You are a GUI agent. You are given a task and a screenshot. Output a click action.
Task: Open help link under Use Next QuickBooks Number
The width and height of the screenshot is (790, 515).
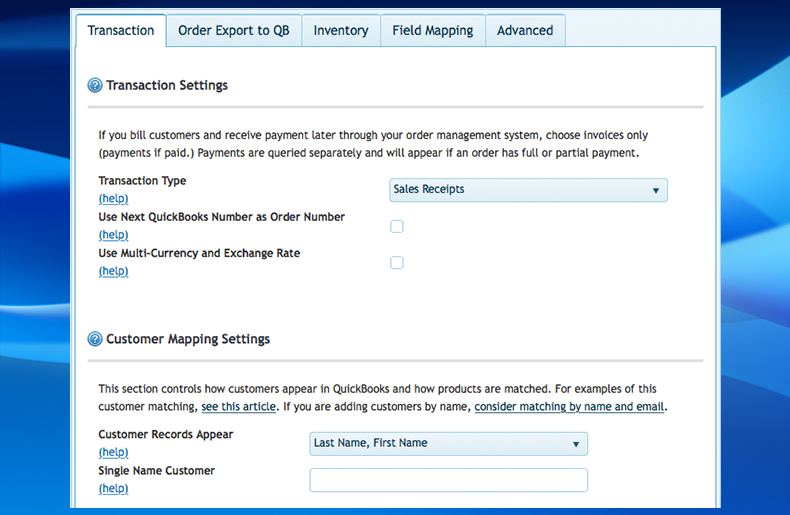click(x=113, y=235)
